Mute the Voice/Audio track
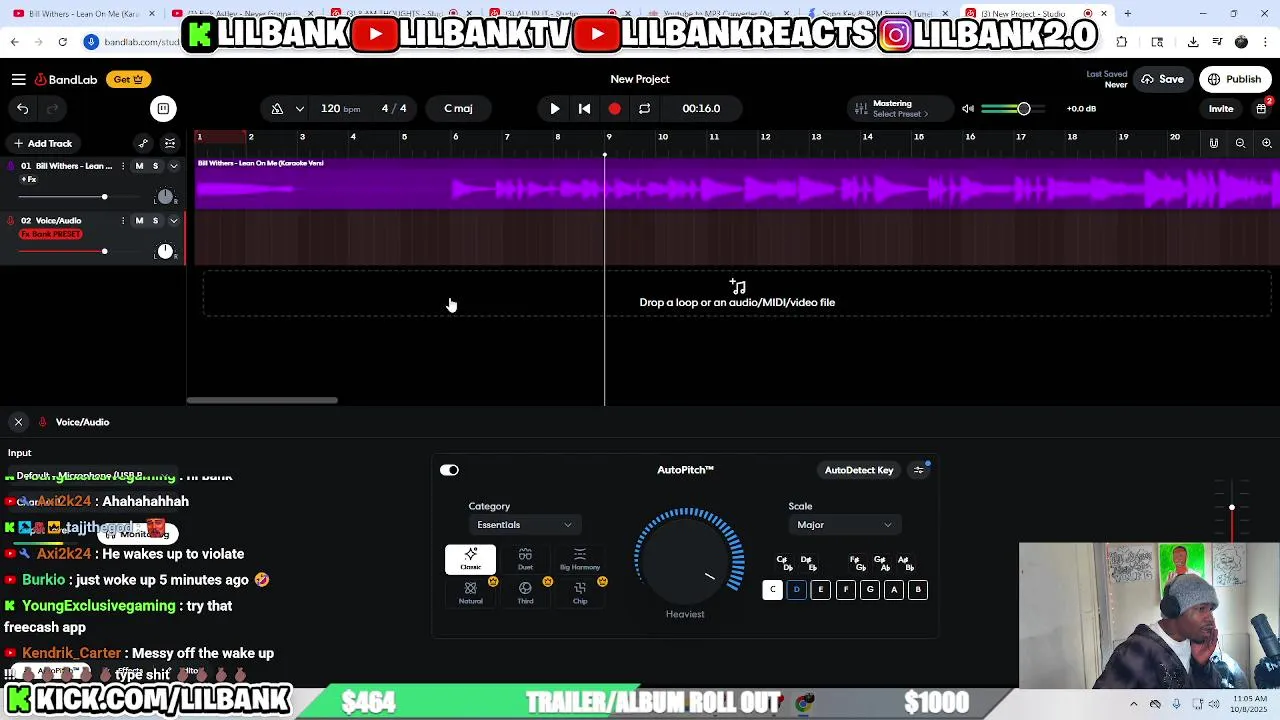This screenshot has width=1280, height=720. click(x=139, y=221)
